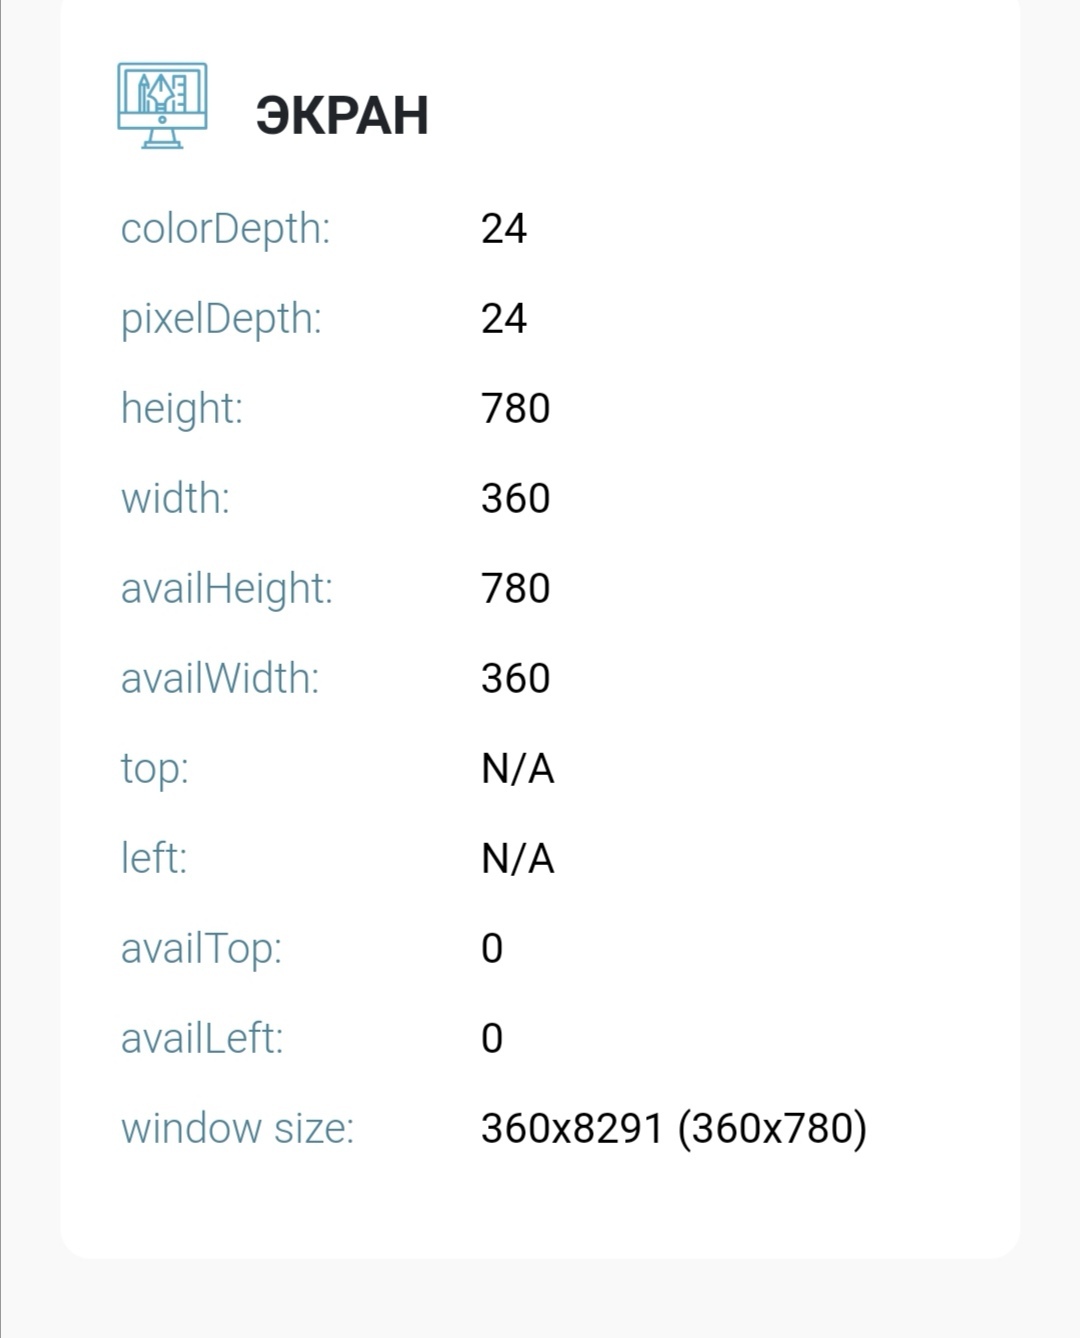Click the availLeft value 0

point(491,1039)
